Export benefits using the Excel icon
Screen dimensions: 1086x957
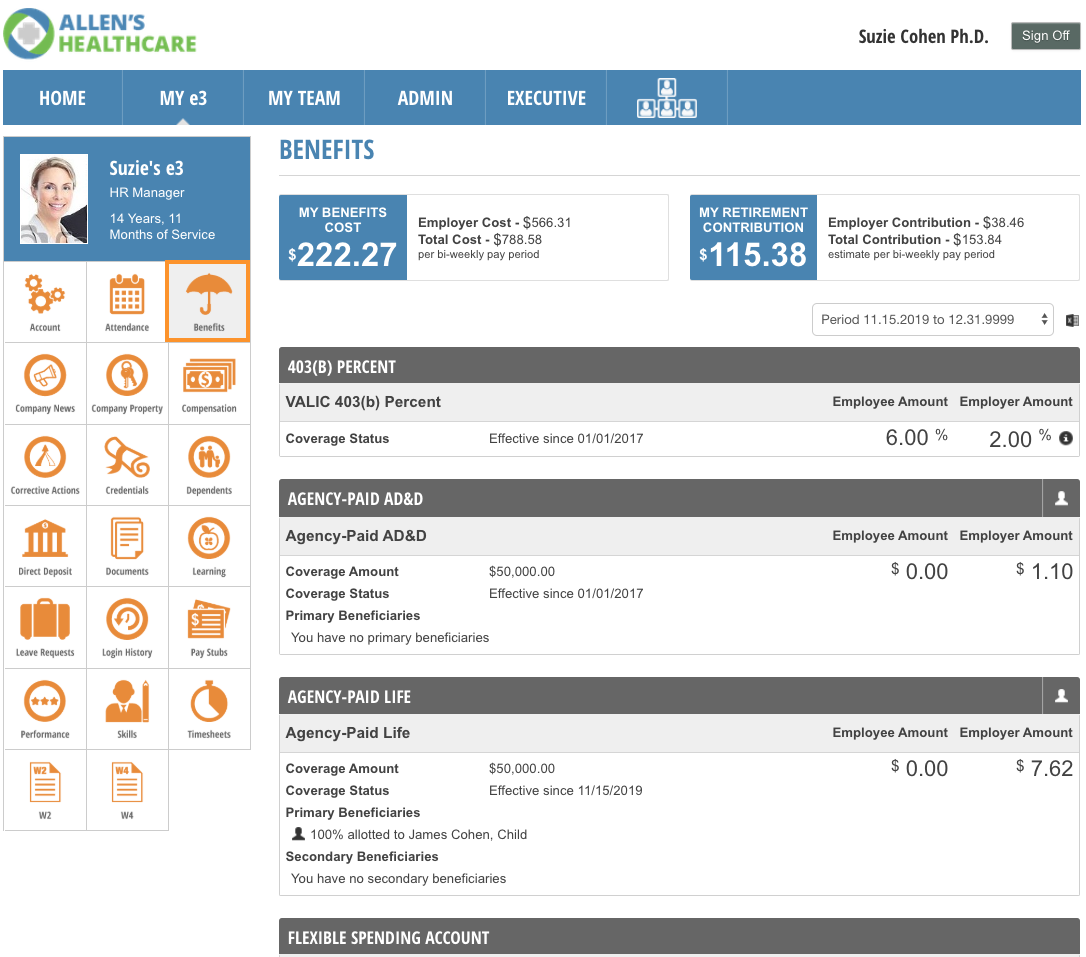[x=1072, y=320]
